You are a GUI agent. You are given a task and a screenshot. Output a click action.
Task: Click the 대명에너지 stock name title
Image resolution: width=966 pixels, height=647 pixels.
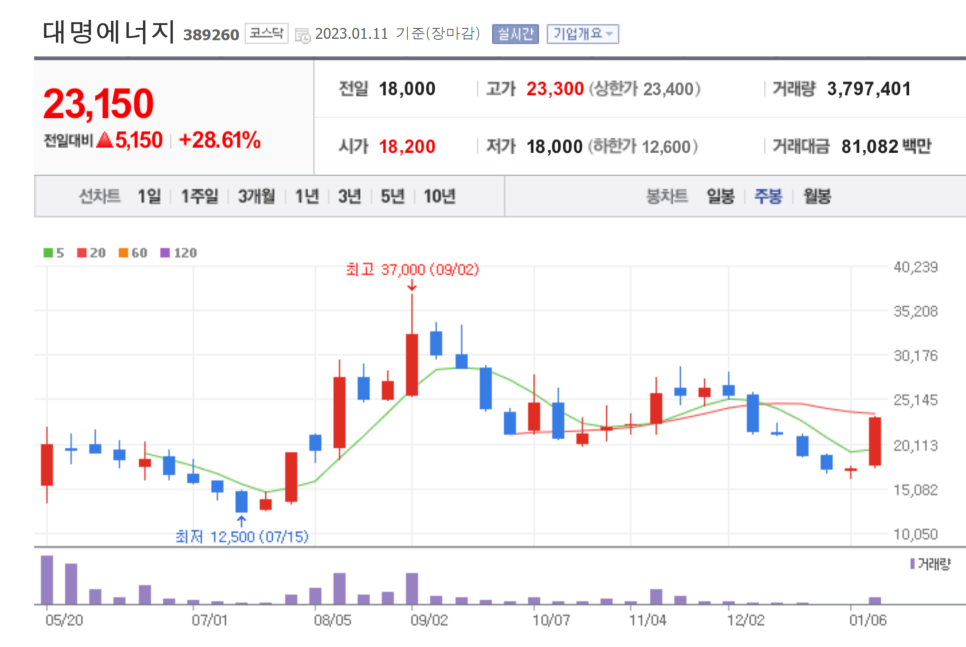[x=108, y=32]
